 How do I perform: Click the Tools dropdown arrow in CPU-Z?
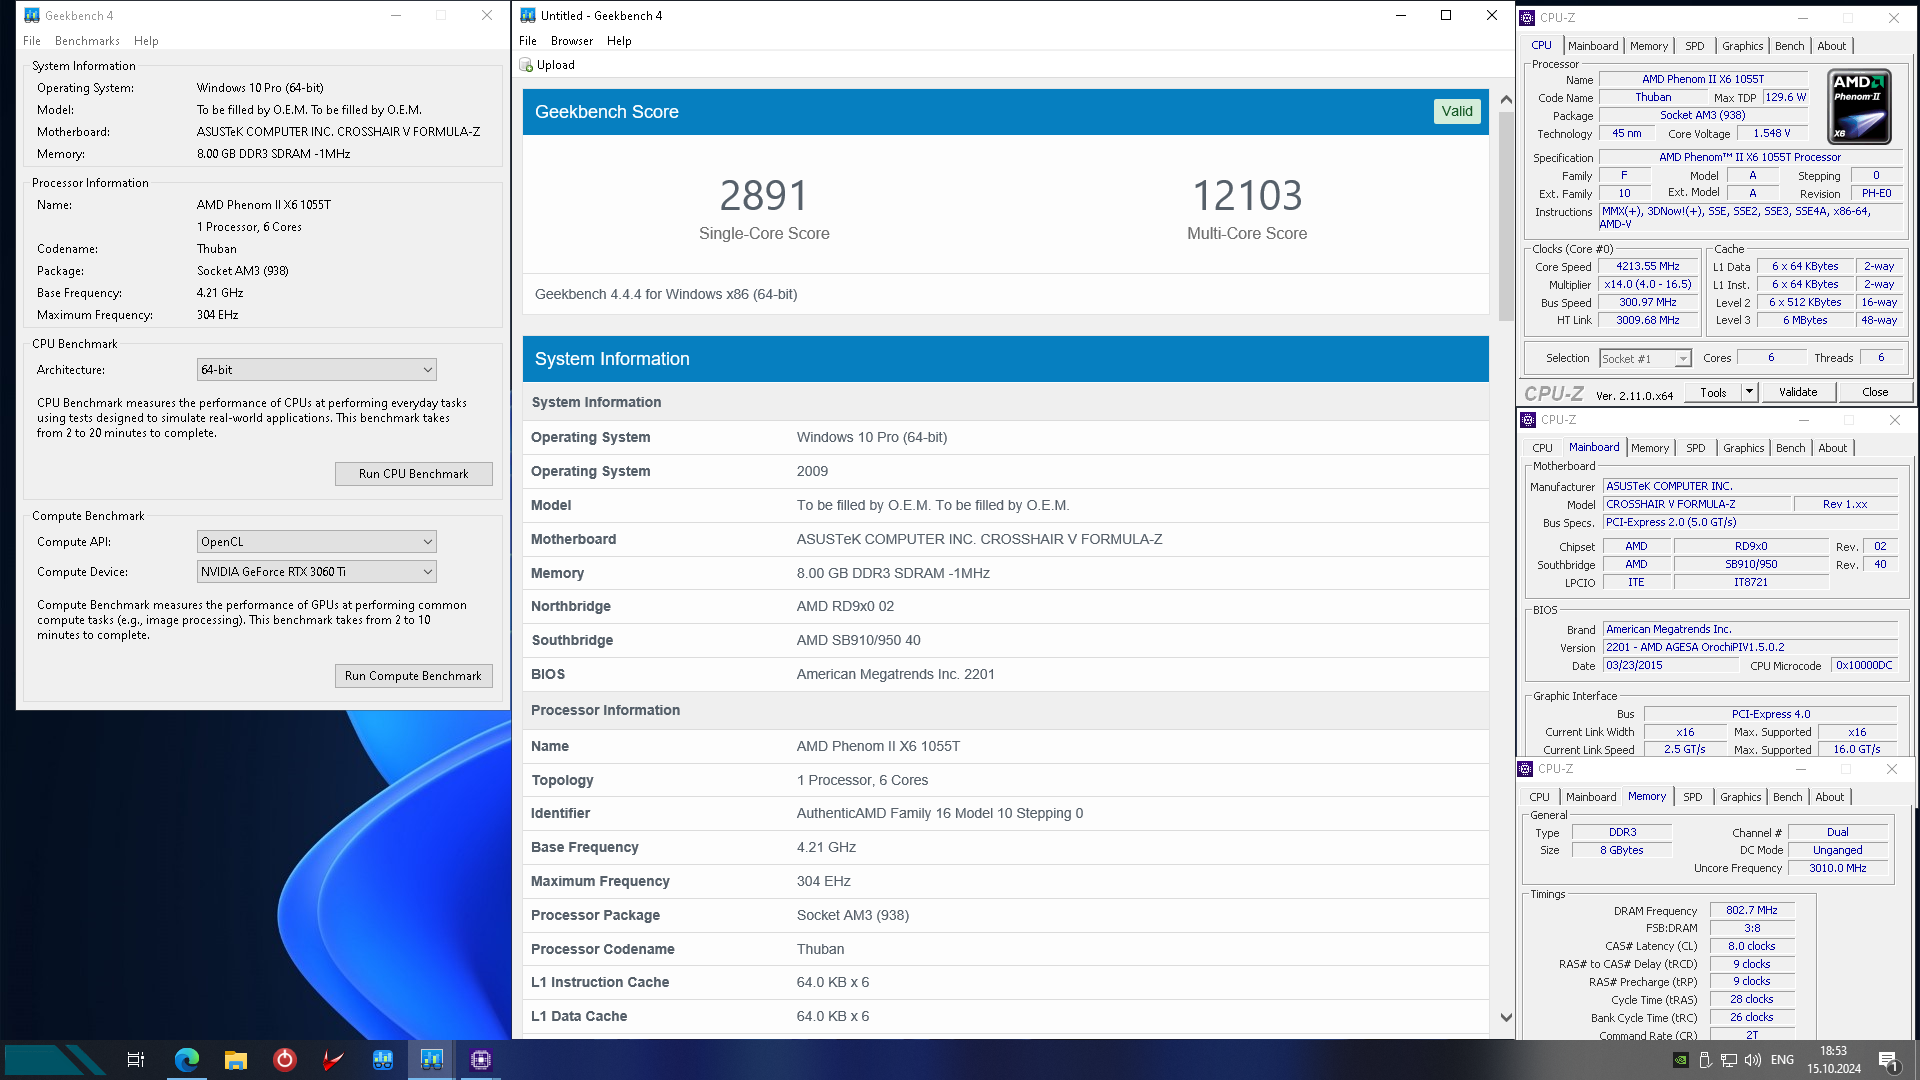pyautogui.click(x=1749, y=392)
